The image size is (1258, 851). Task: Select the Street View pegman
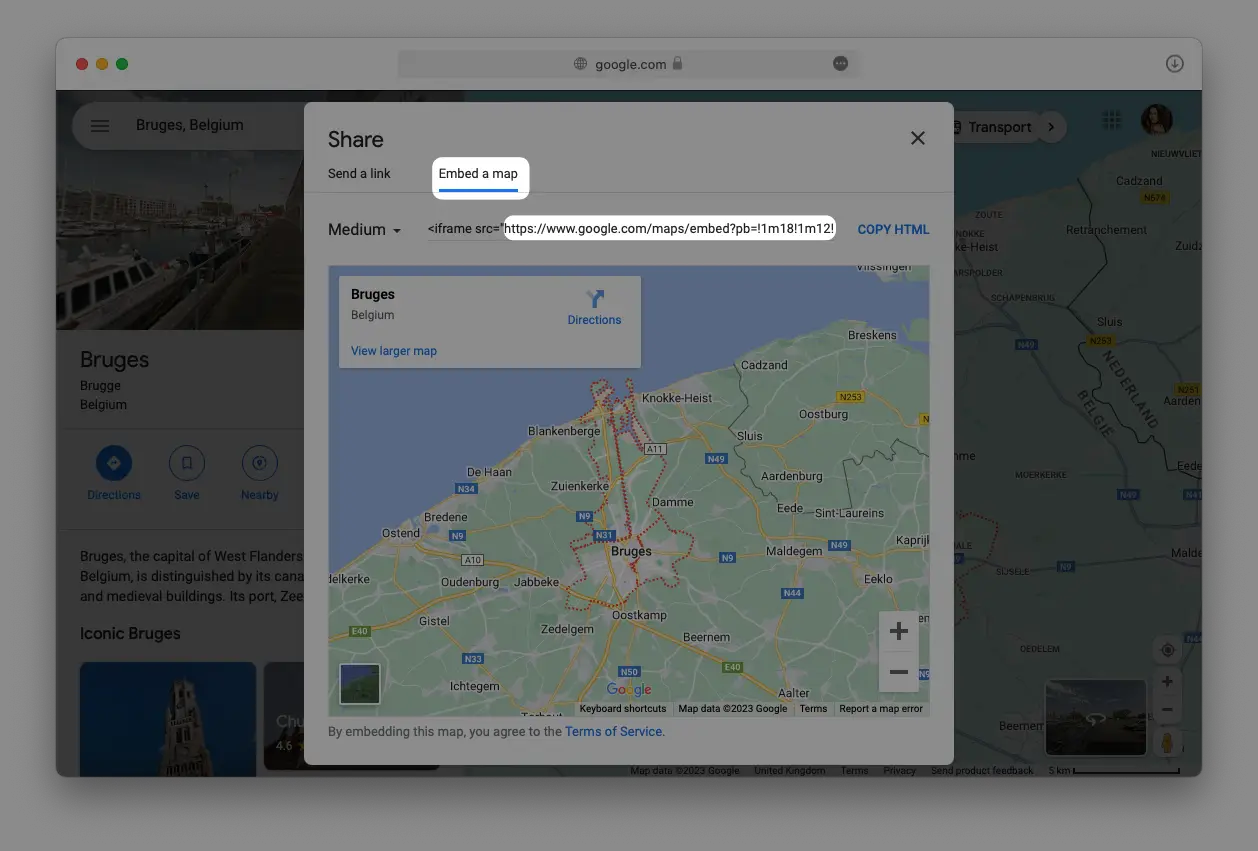pos(1166,742)
